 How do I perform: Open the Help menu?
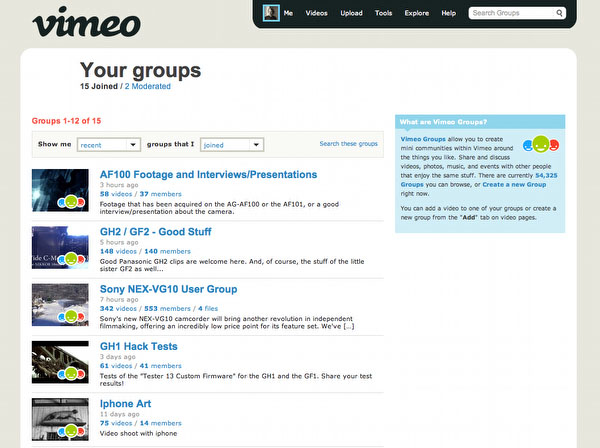coord(448,13)
